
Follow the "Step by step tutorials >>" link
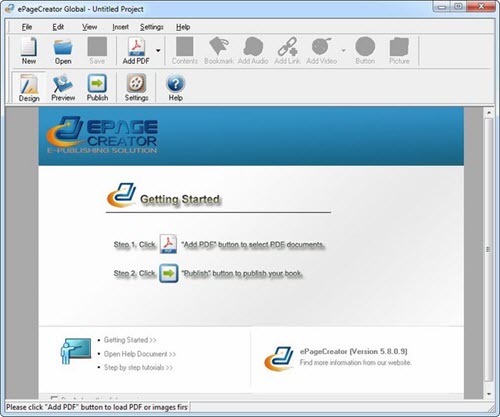(138, 367)
